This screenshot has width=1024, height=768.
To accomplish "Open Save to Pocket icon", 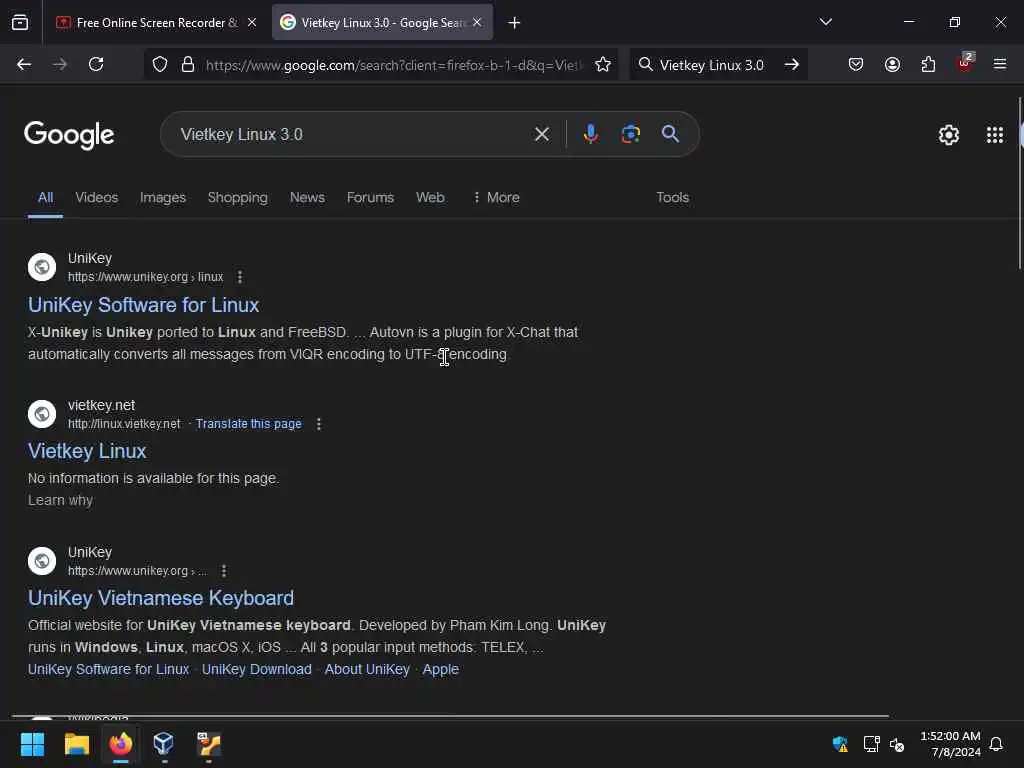I will click(x=856, y=64).
